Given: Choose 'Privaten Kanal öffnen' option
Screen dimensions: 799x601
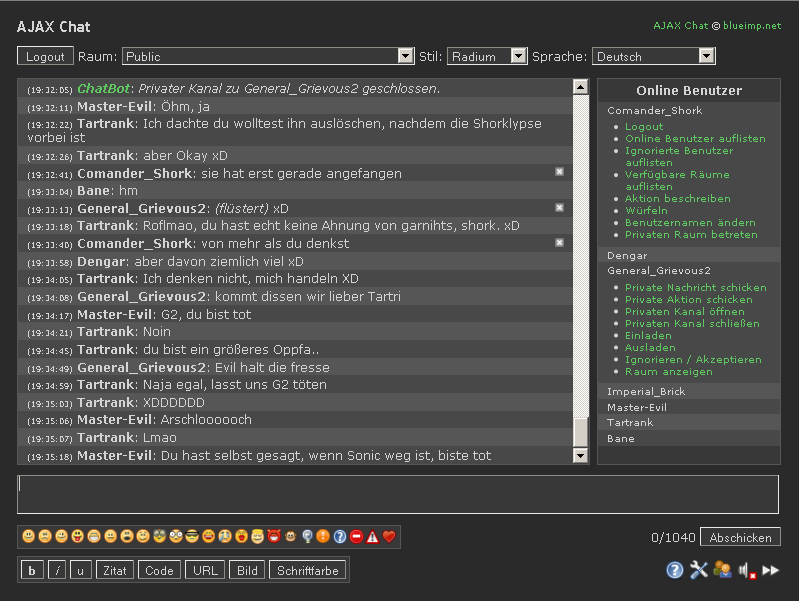Looking at the screenshot, I should pyautogui.click(x=684, y=311).
